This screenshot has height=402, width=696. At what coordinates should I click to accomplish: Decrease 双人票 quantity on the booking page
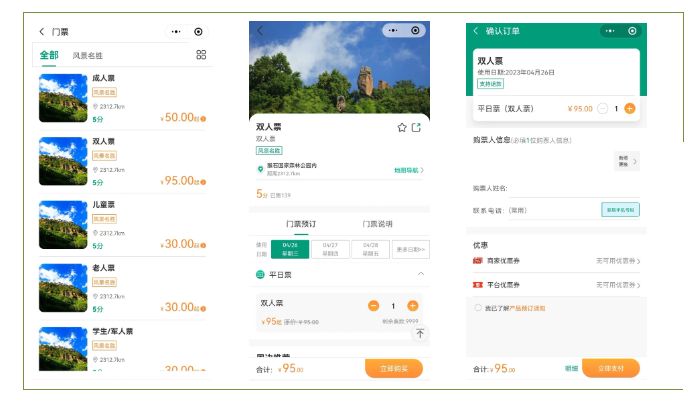click(x=374, y=305)
